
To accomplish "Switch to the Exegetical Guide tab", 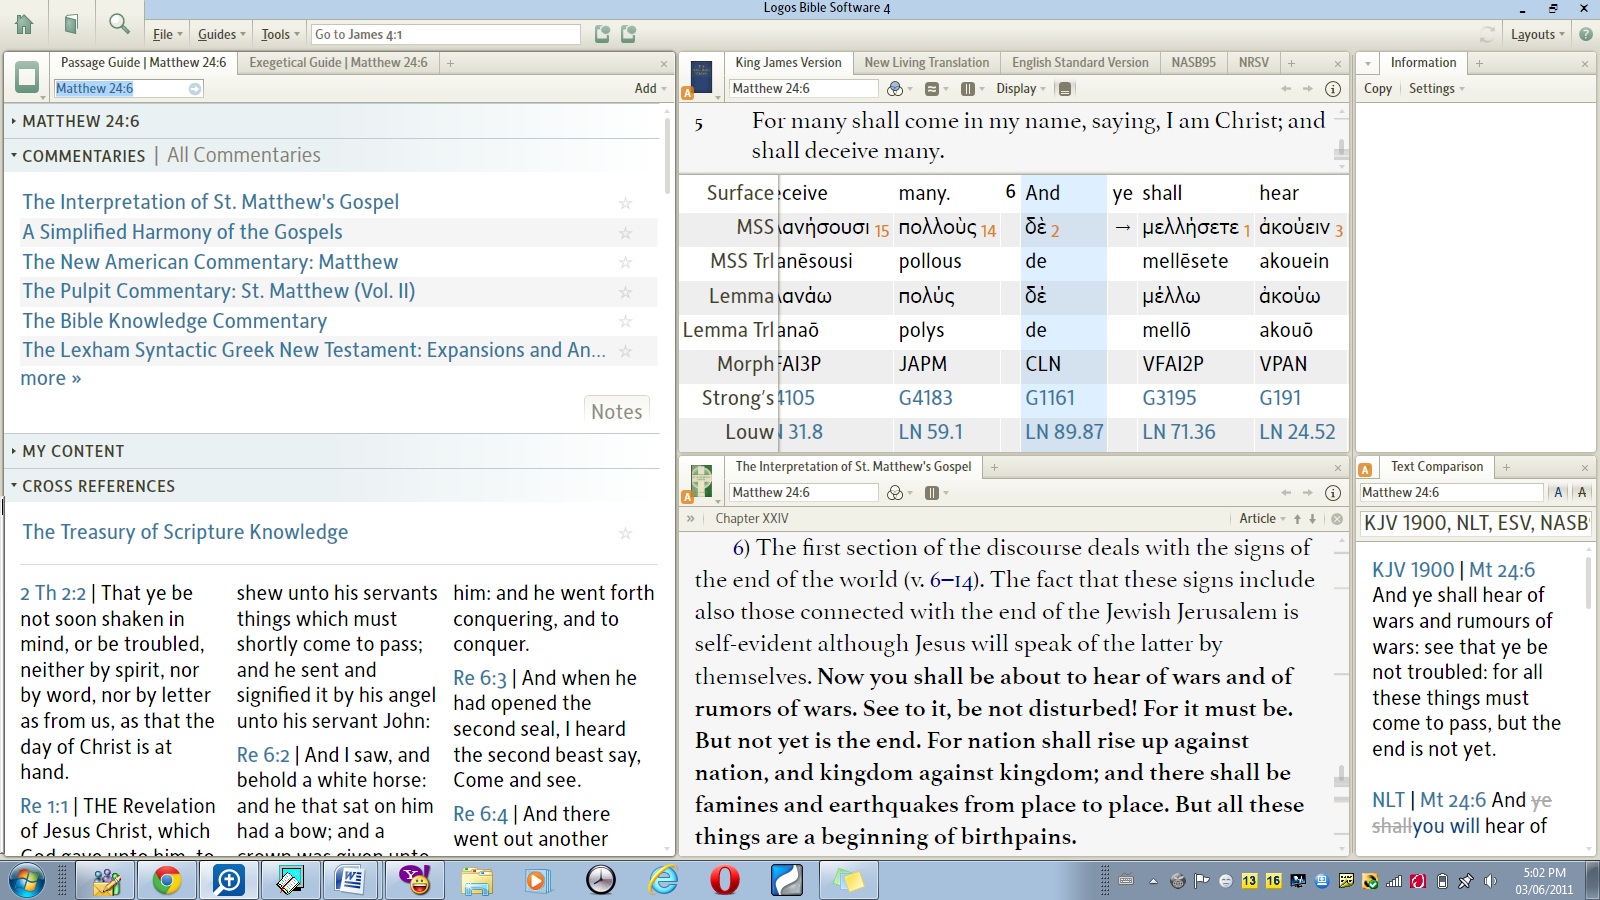I will point(338,62).
